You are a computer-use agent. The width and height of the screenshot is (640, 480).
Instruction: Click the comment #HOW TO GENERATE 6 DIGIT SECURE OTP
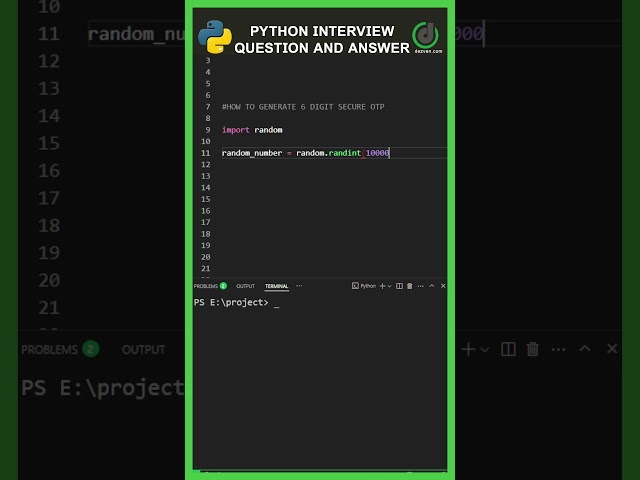click(x=303, y=107)
